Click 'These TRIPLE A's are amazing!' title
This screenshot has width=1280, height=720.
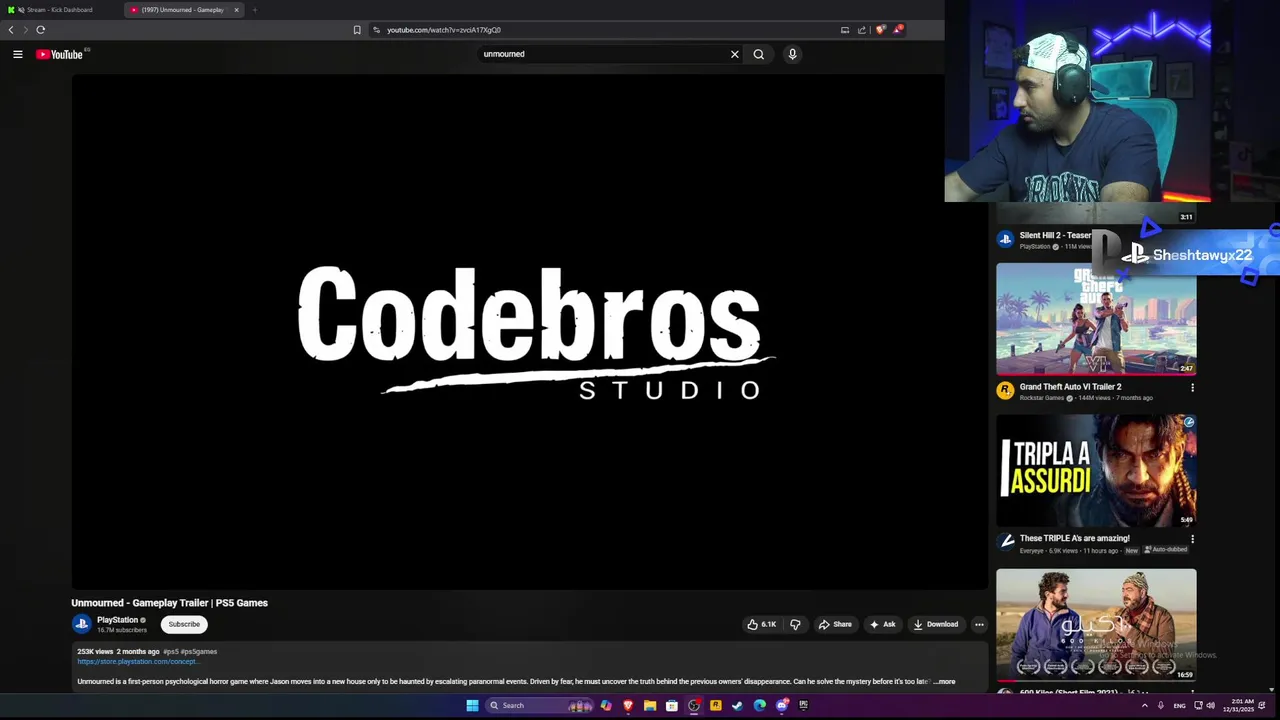(x=1074, y=539)
